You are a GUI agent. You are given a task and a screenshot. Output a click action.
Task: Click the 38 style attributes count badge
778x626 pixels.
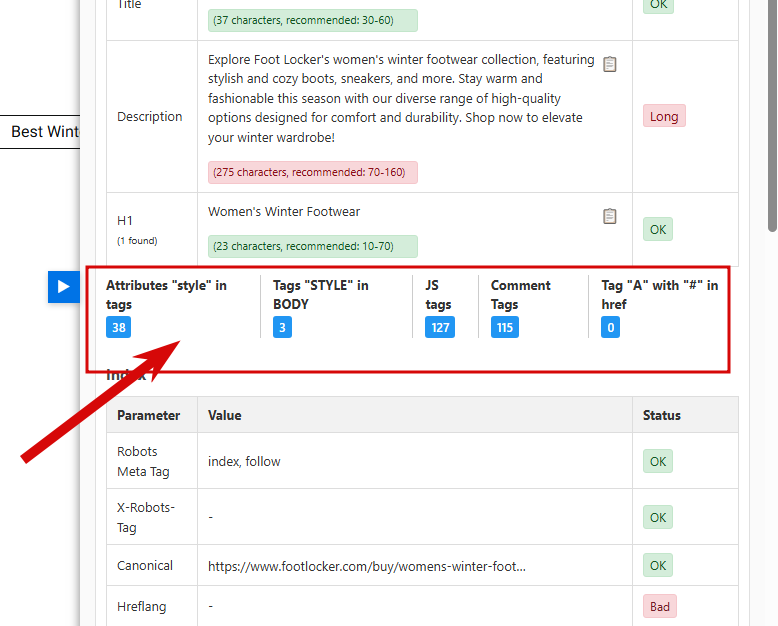click(119, 327)
